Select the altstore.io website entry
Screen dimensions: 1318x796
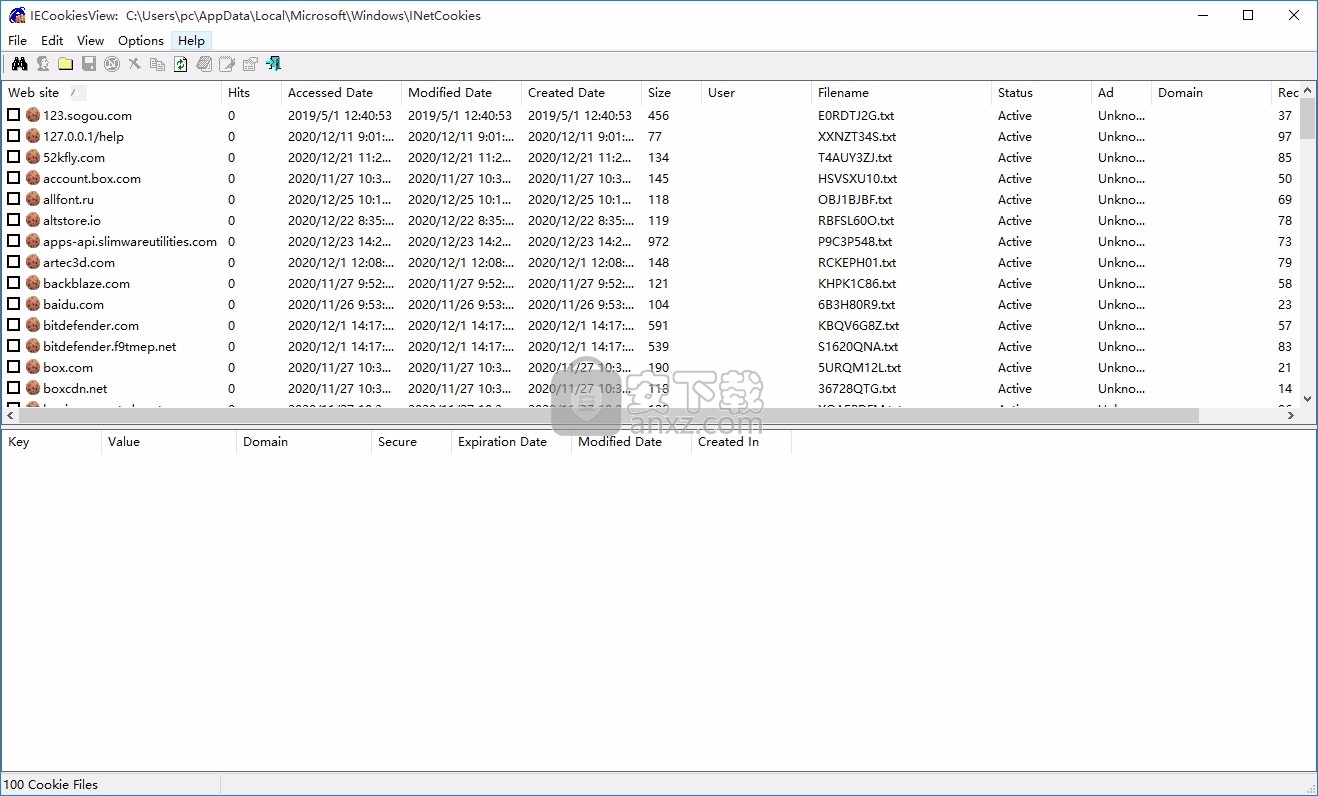pyautogui.click(x=72, y=220)
